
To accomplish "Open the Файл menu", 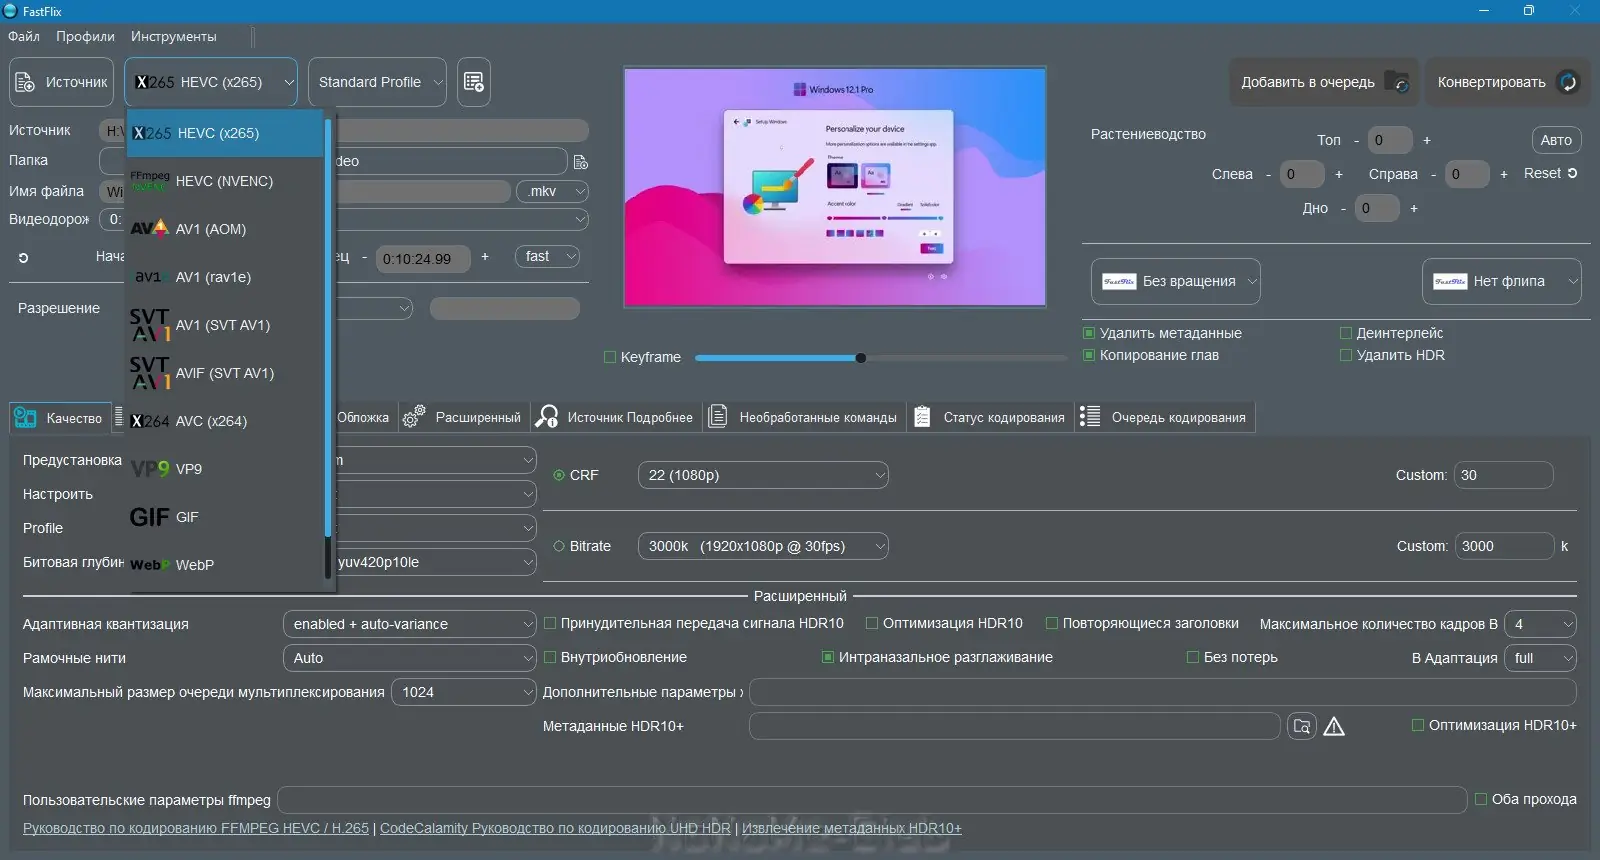I will tap(24, 36).
